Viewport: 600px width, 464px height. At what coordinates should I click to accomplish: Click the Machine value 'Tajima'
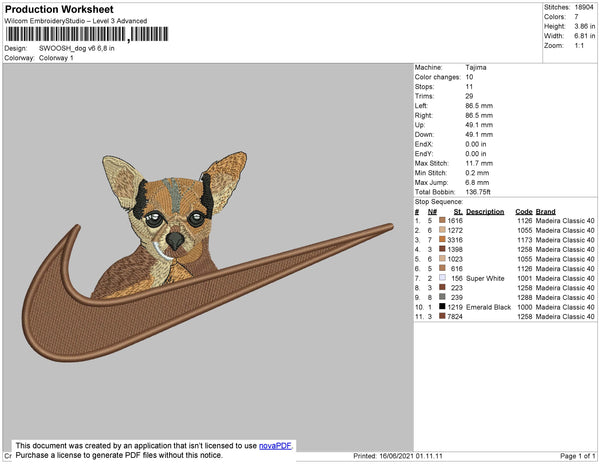click(476, 67)
